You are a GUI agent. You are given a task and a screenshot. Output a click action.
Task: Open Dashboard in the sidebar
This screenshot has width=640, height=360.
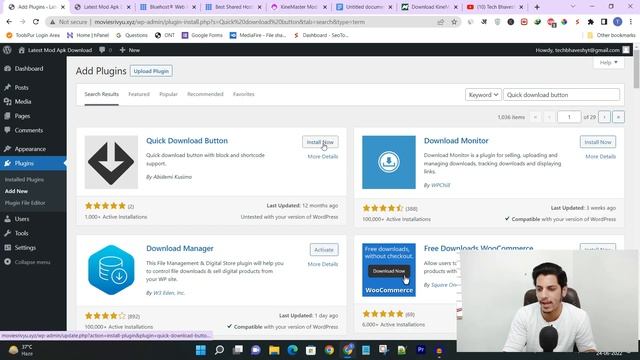pyautogui.click(x=29, y=69)
